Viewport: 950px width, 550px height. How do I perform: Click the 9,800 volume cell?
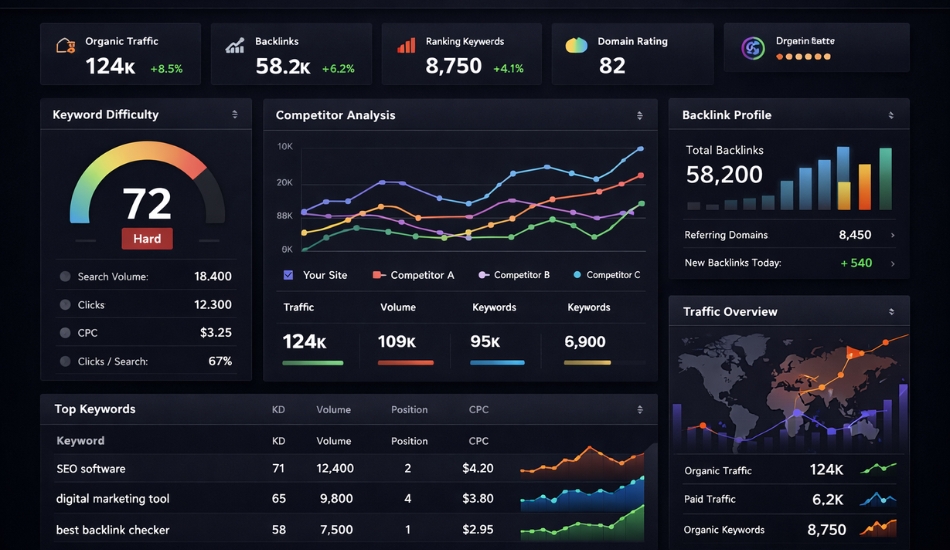pyautogui.click(x=336, y=499)
